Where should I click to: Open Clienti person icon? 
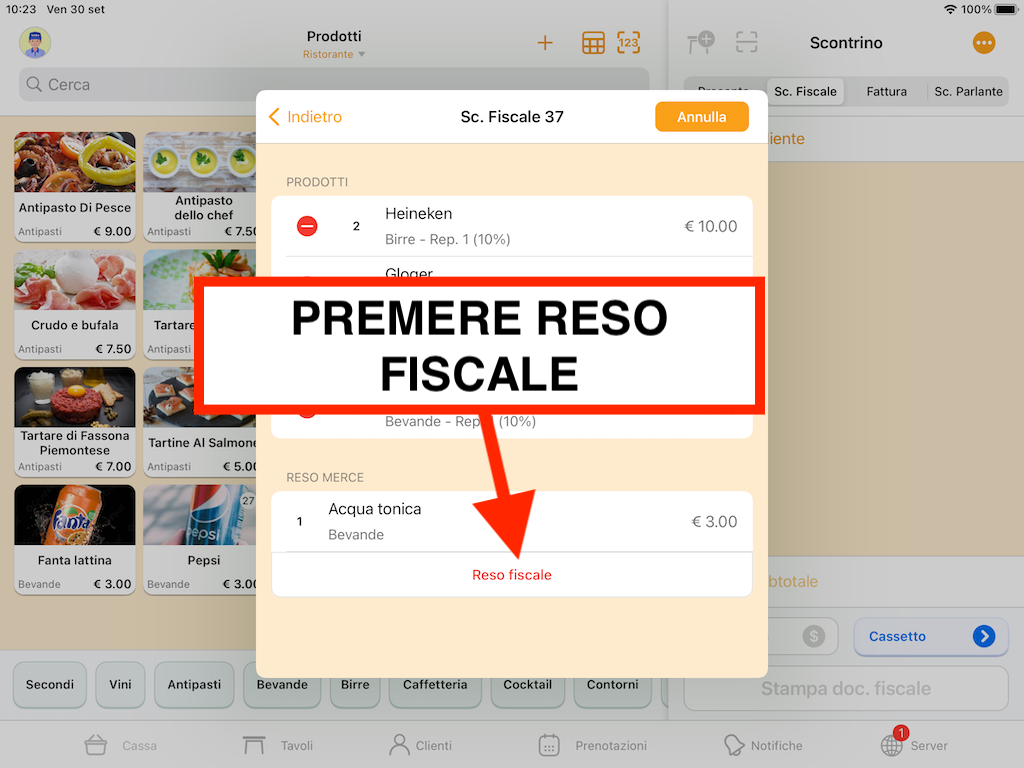pos(399,745)
